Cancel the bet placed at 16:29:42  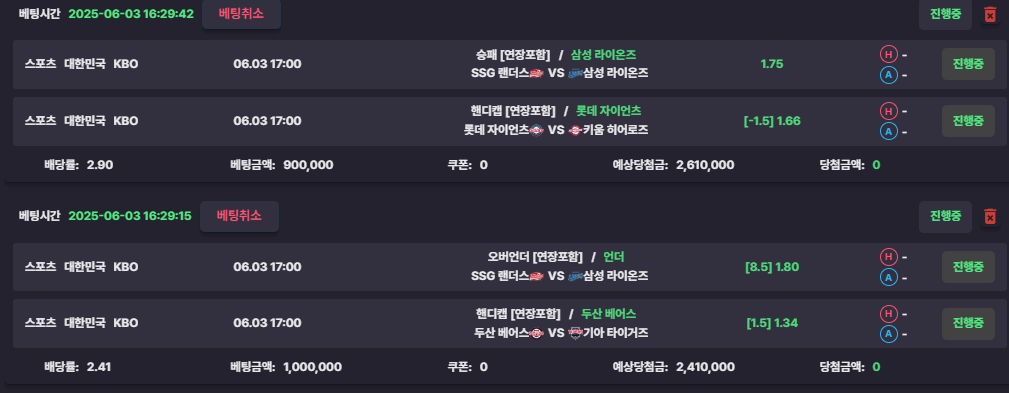tap(241, 14)
